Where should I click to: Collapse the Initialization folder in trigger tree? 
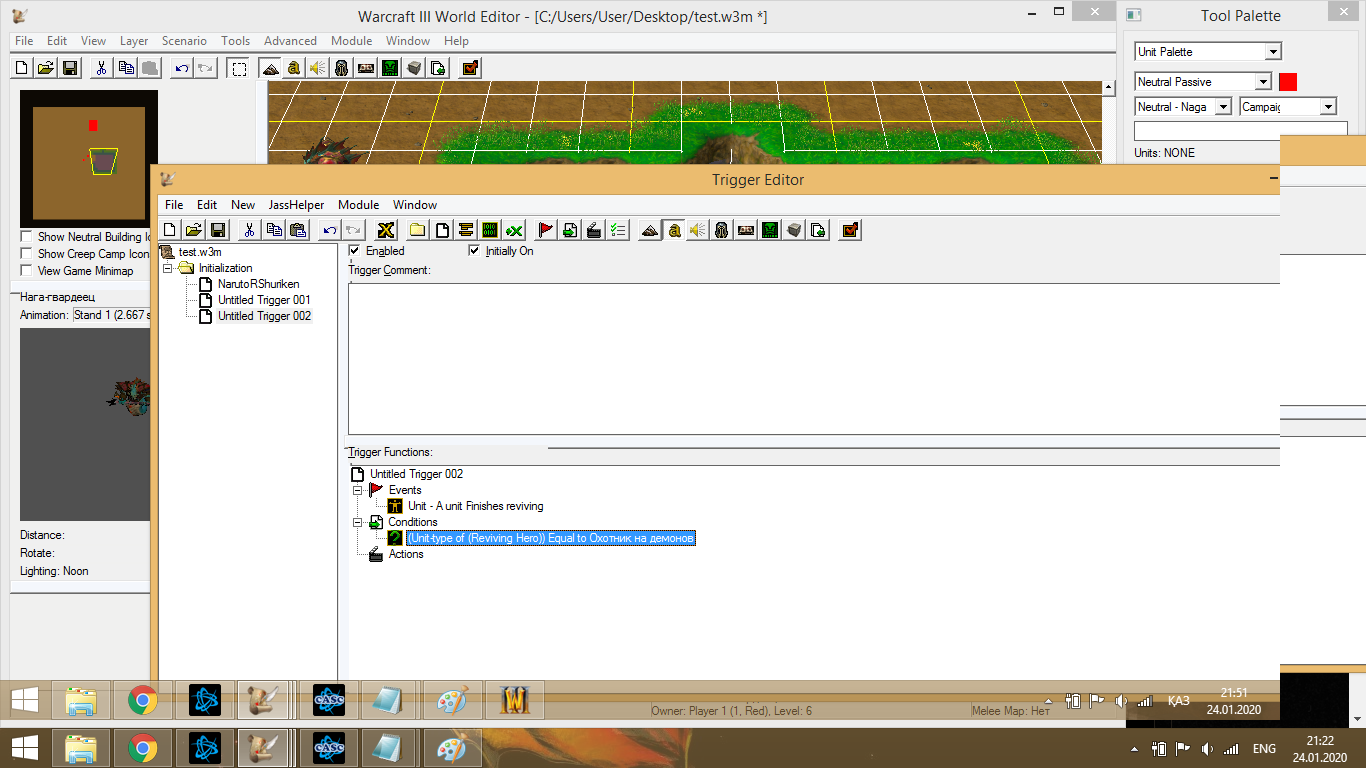[x=168, y=268]
